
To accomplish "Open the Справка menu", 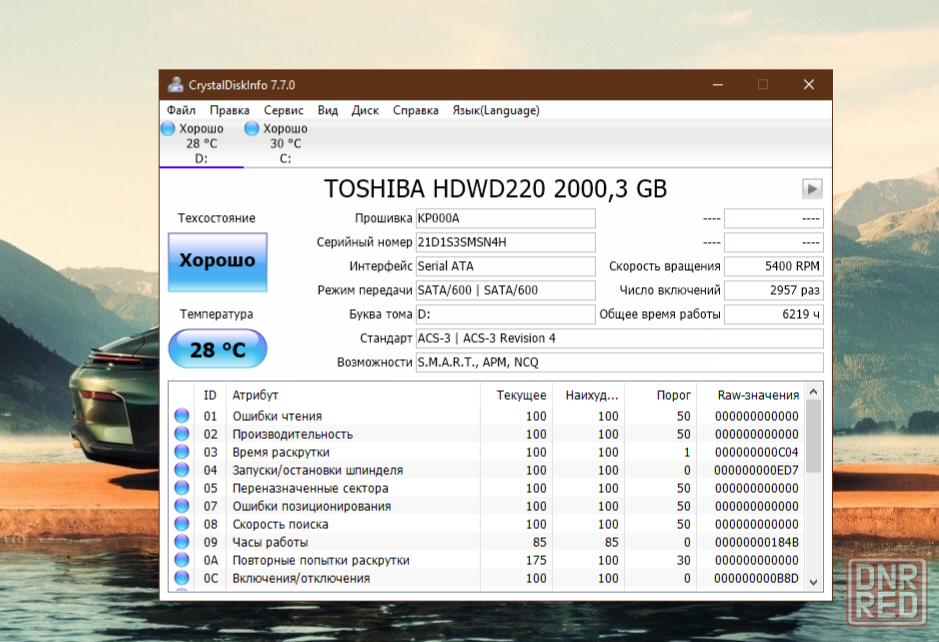I will [x=415, y=110].
